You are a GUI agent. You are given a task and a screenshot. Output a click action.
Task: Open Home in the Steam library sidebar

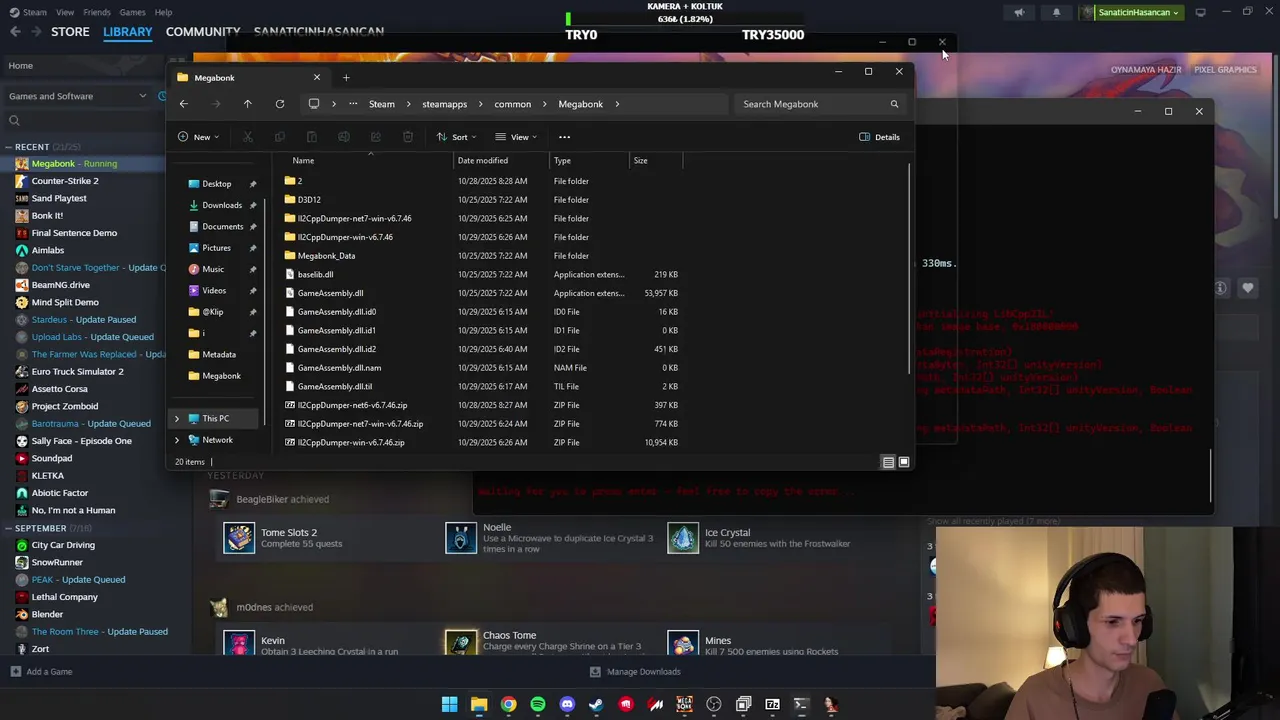(20, 66)
